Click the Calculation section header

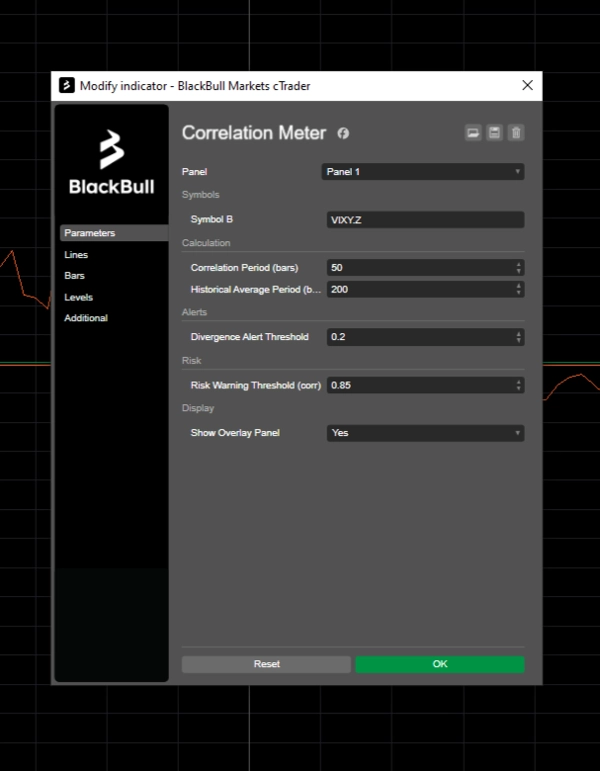pyautogui.click(x=206, y=243)
